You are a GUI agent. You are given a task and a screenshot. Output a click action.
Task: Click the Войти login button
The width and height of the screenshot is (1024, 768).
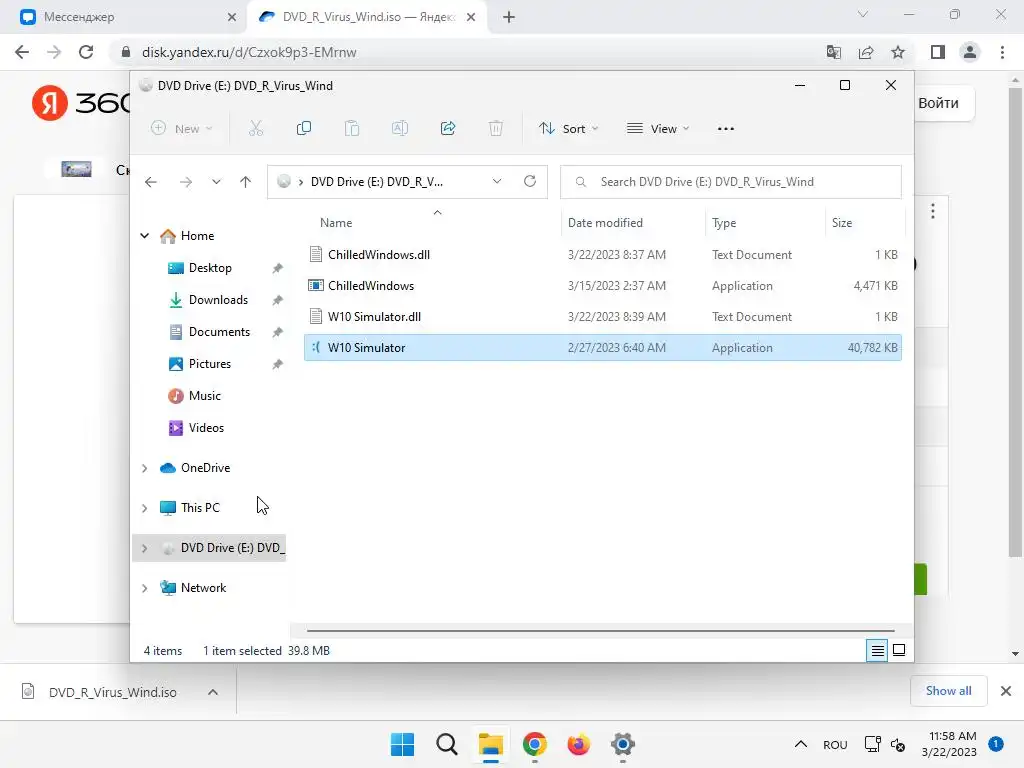pos(938,103)
